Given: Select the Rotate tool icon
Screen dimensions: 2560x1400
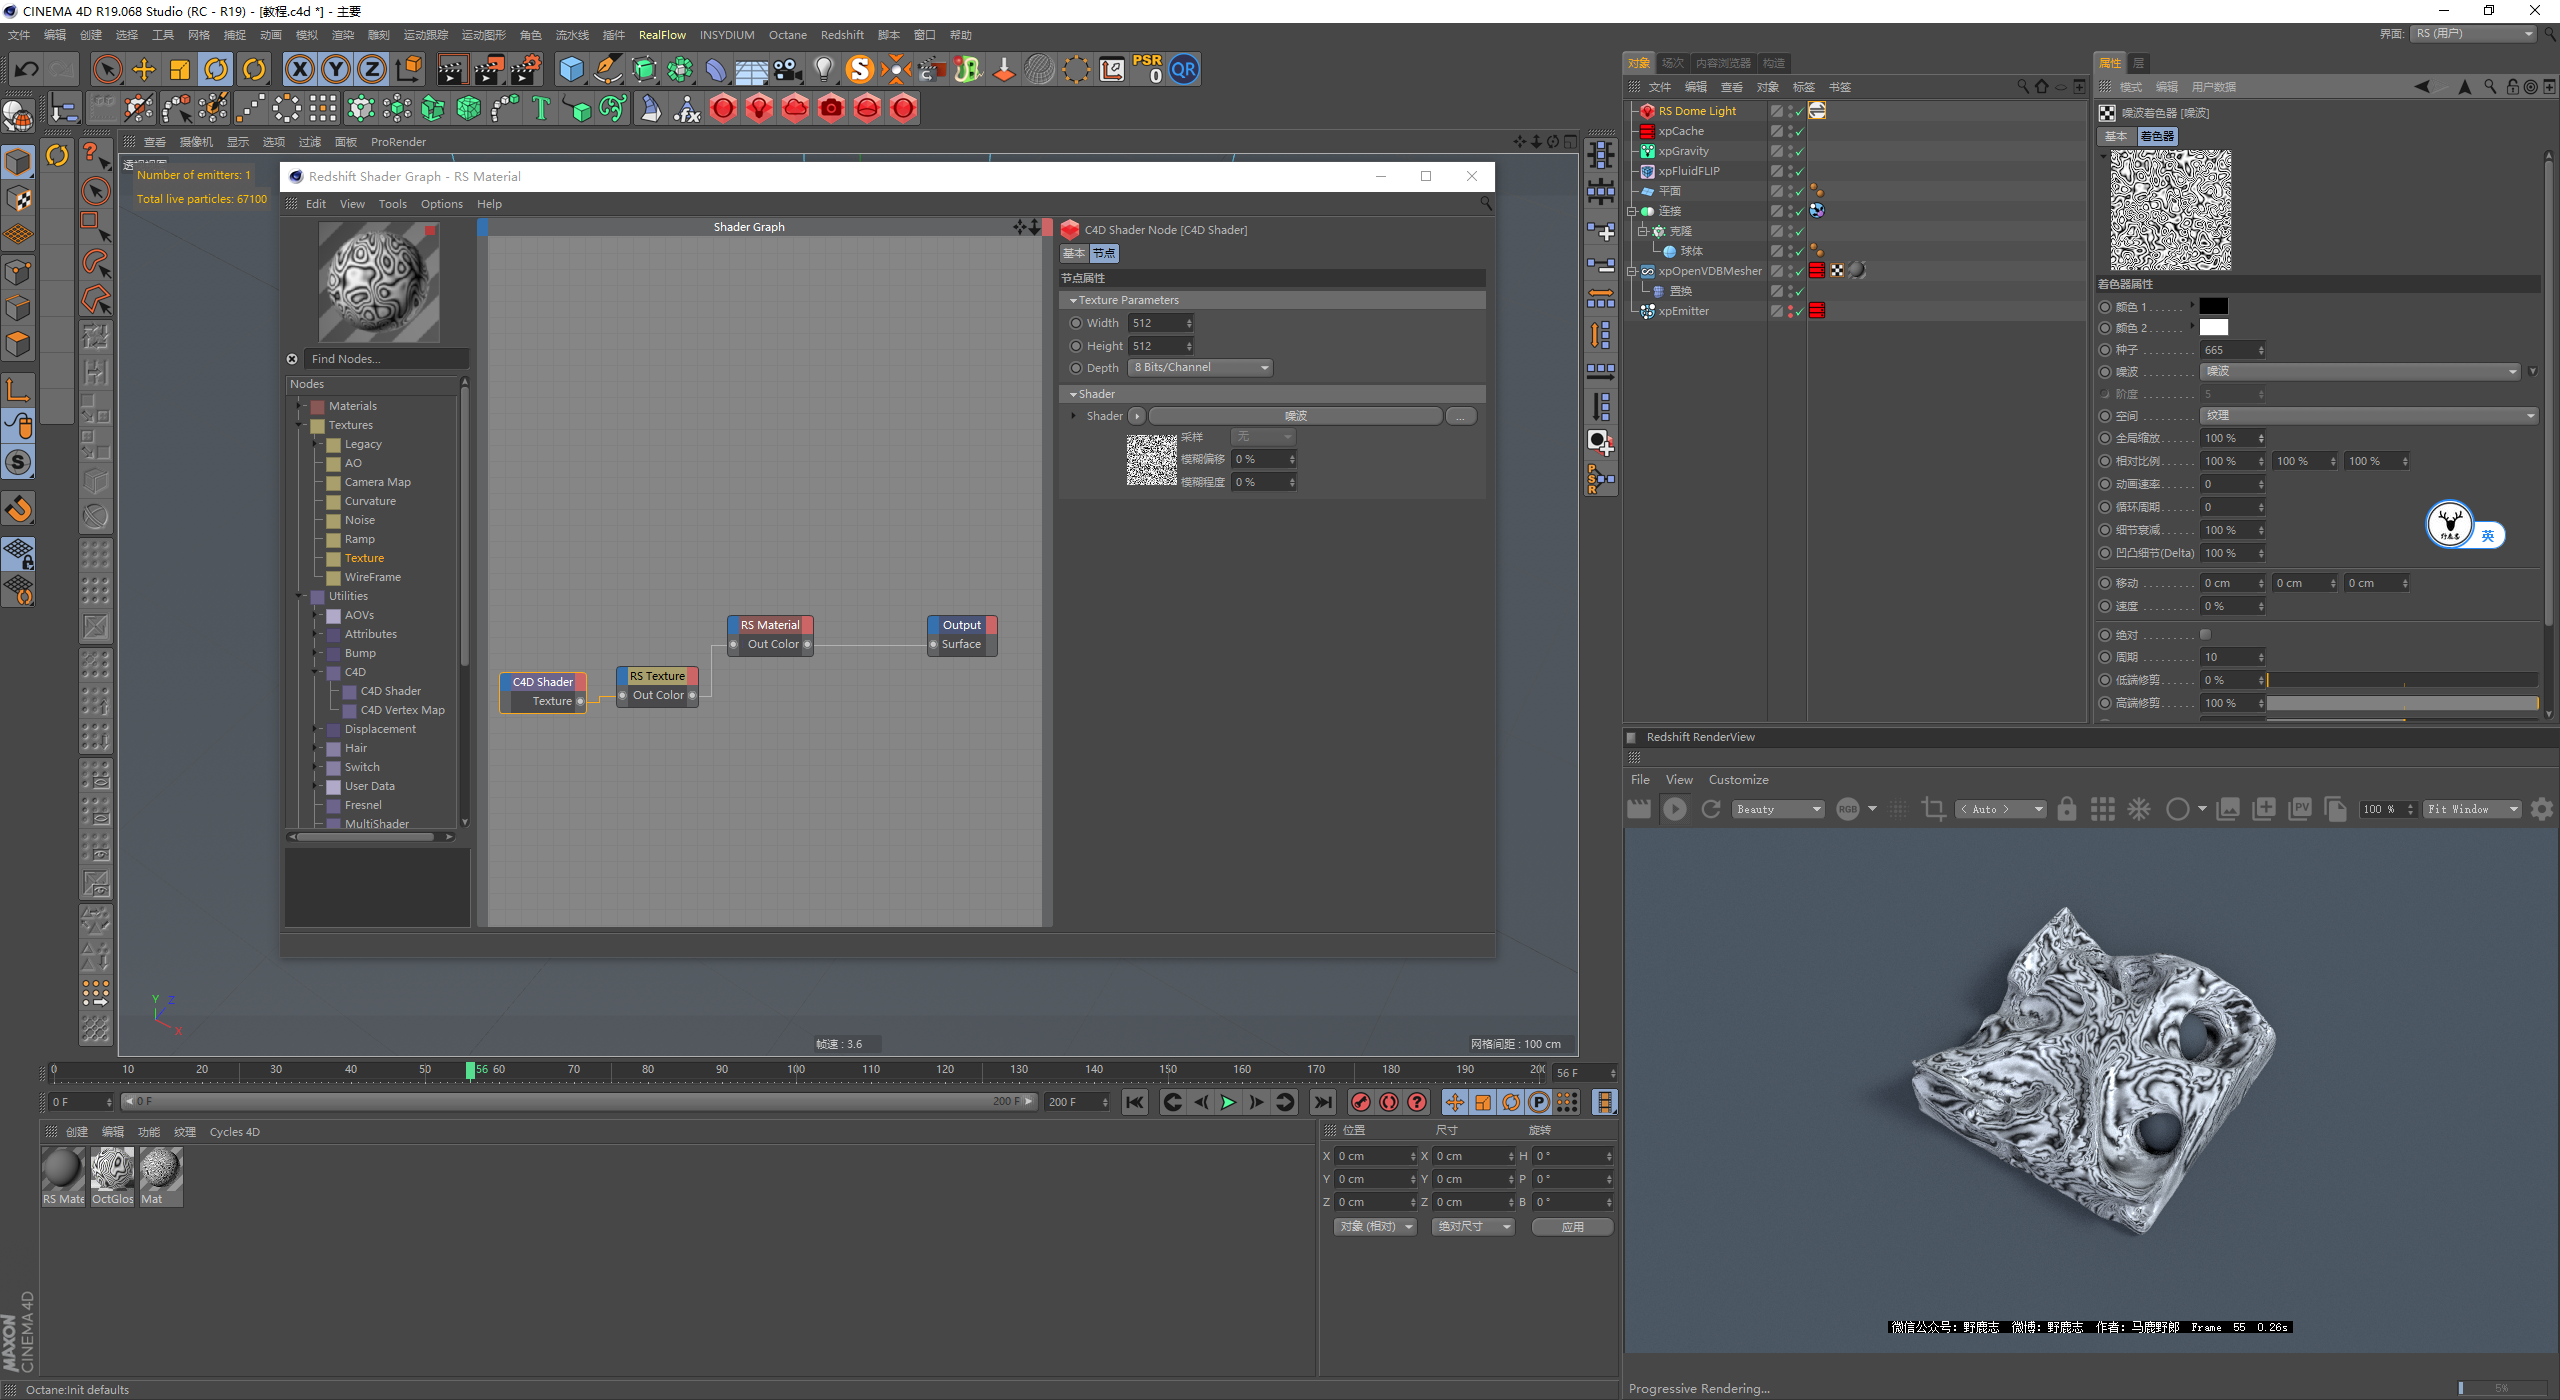Looking at the screenshot, I should (217, 69).
